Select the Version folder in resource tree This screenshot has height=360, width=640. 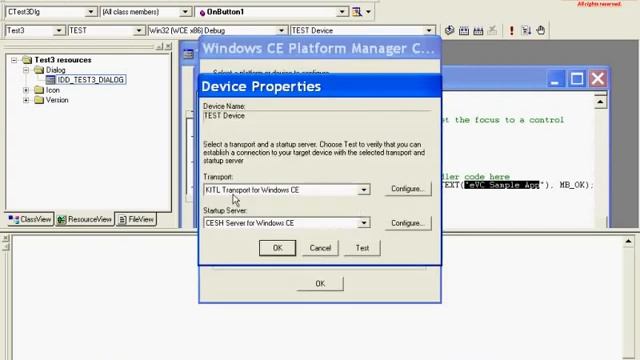57,100
